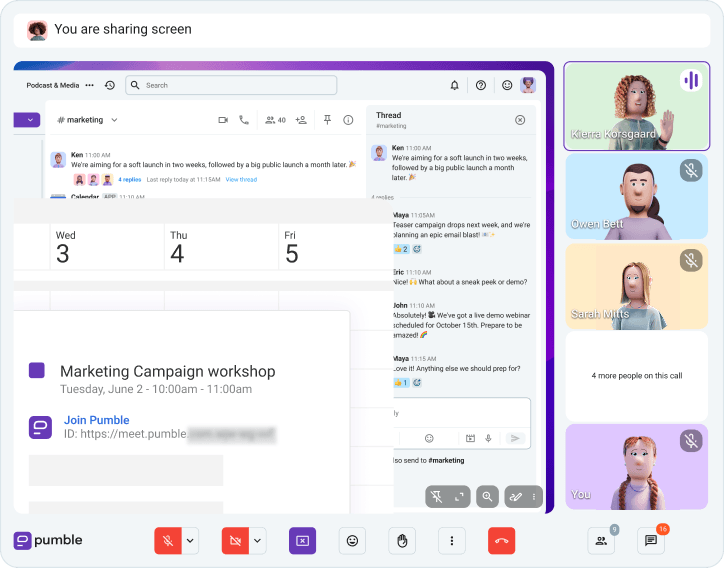Open history clock icon

(110, 85)
